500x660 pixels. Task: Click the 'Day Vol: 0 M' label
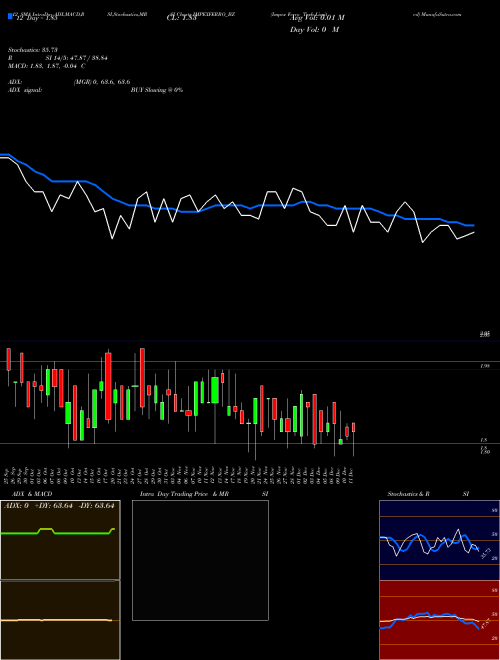[x=314, y=30]
